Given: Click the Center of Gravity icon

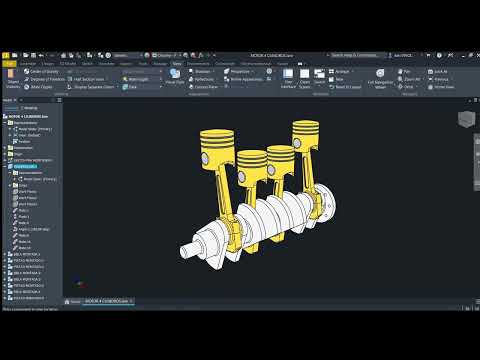Looking at the screenshot, I should (27, 71).
